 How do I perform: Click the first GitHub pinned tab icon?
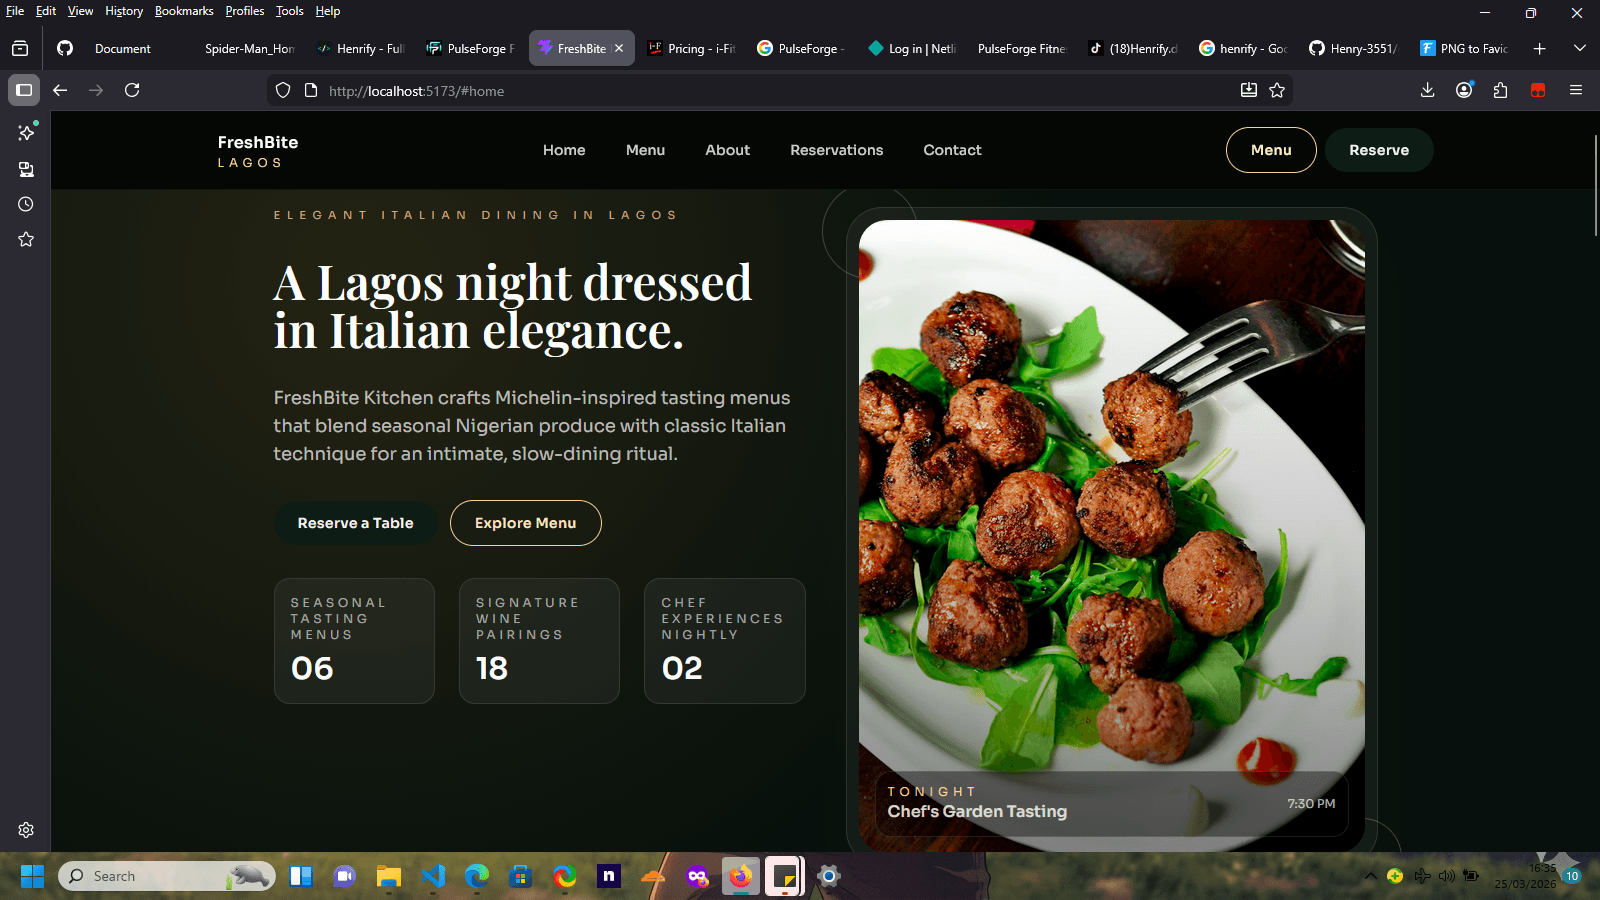(65, 48)
